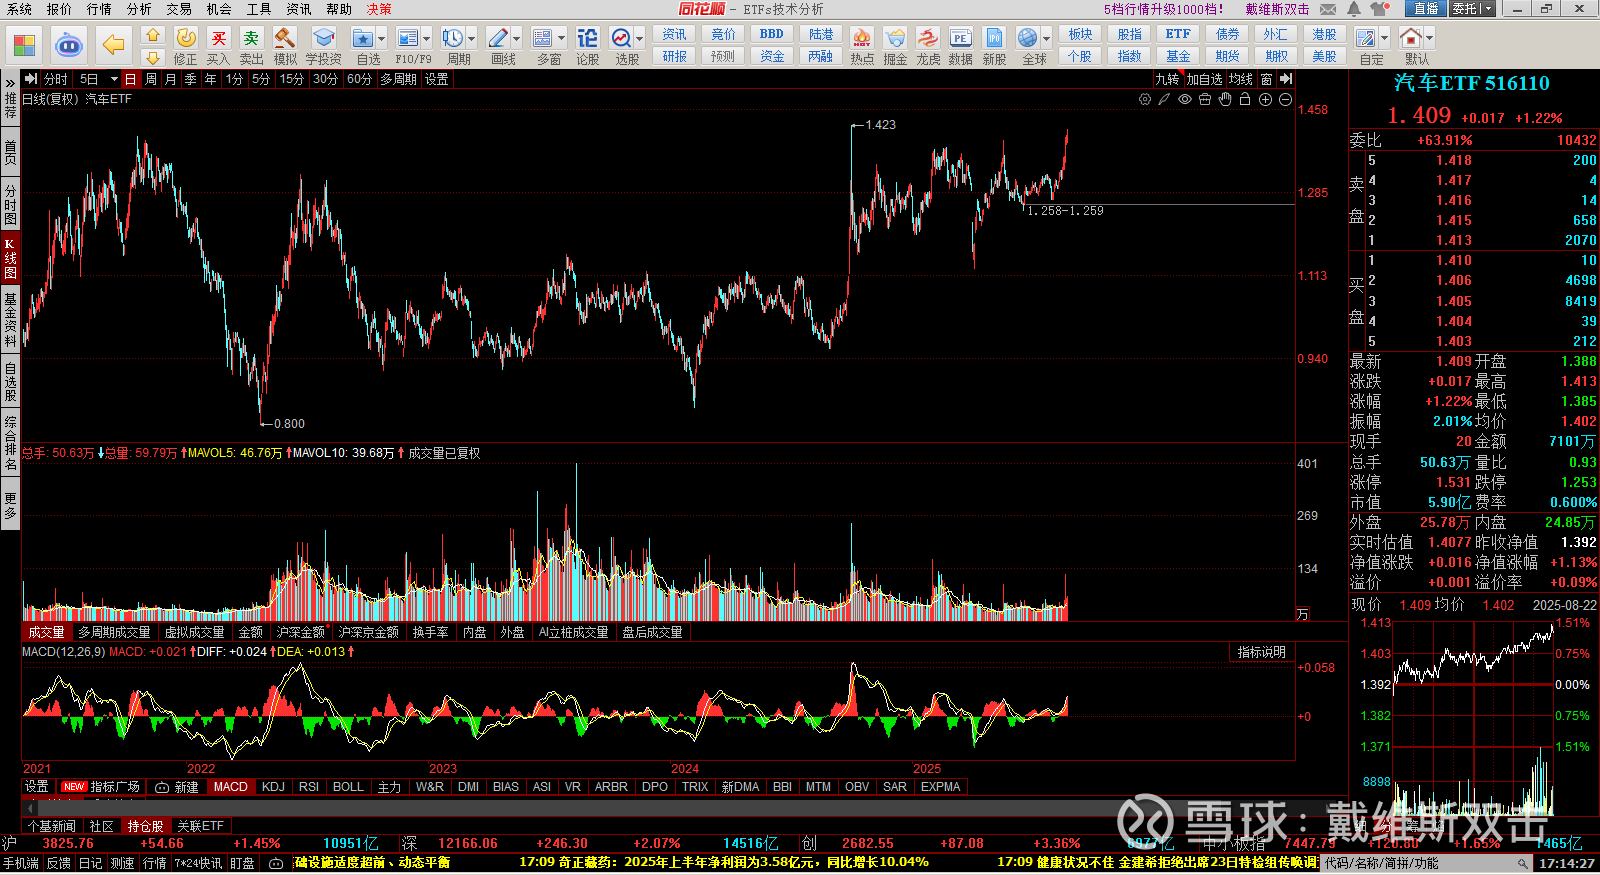This screenshot has height=875, width=1600.
Task: Go back with the yellow left arrow
Action: tap(113, 44)
